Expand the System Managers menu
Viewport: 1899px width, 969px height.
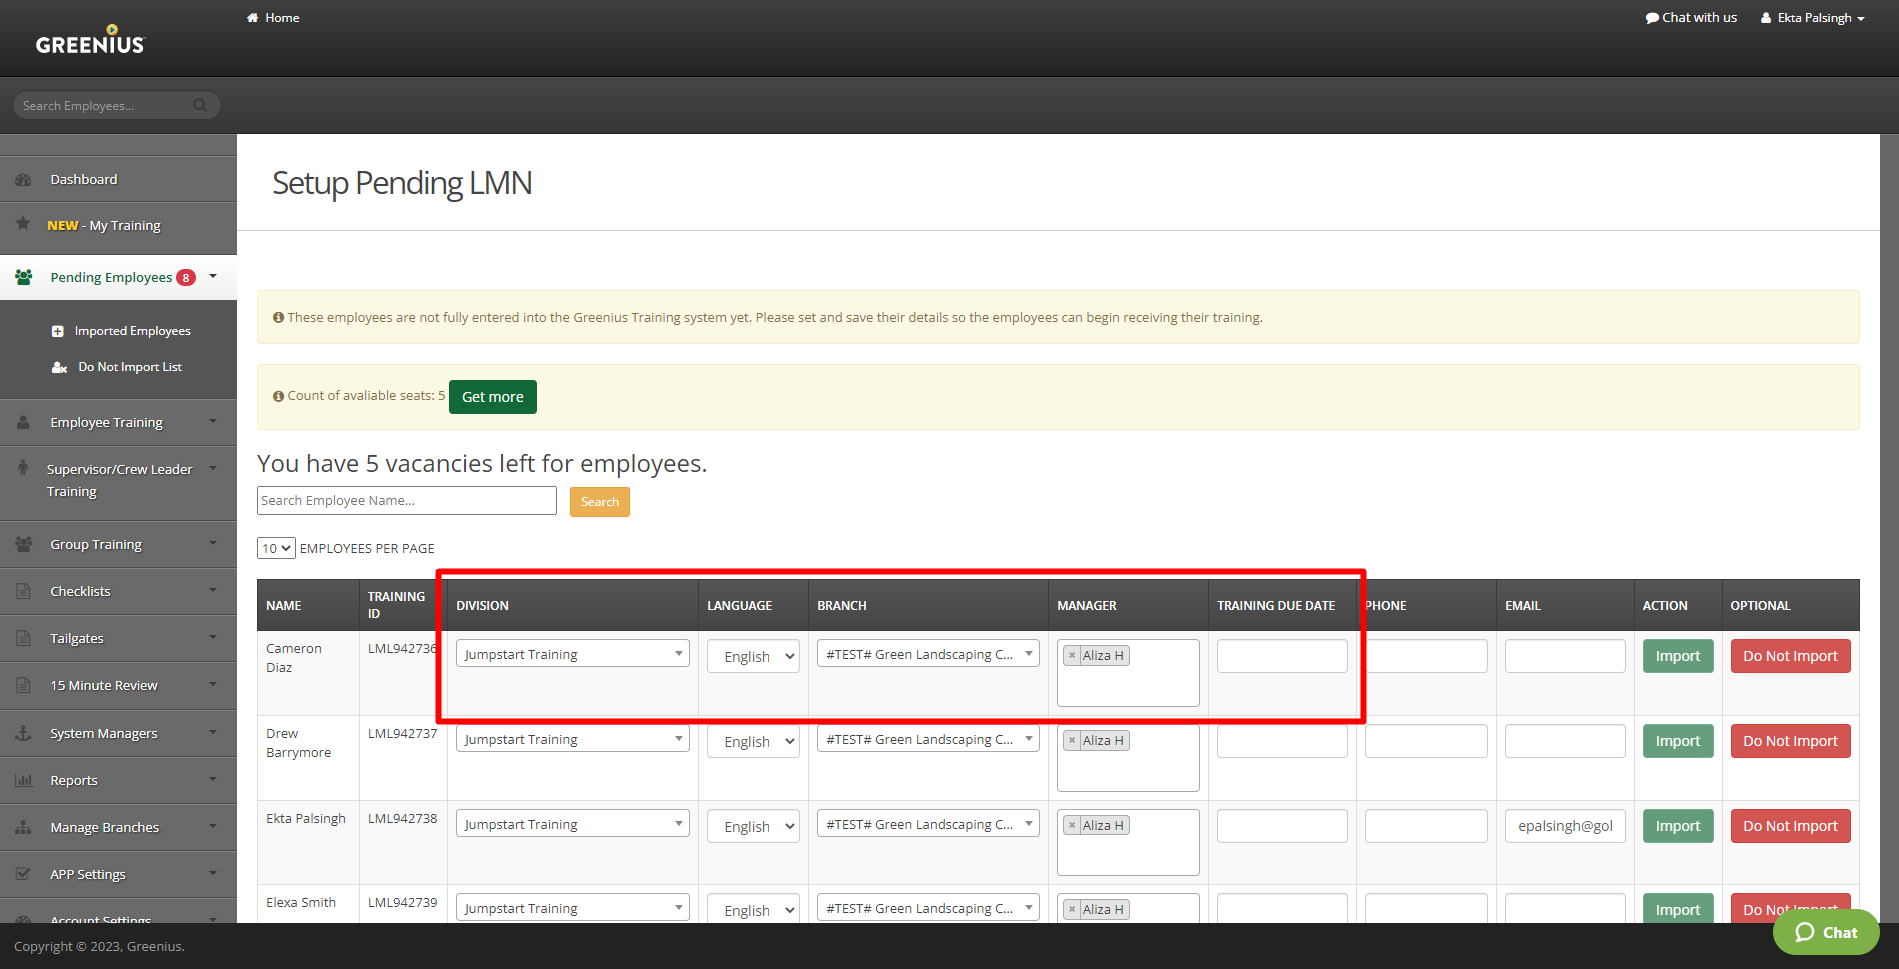118,733
